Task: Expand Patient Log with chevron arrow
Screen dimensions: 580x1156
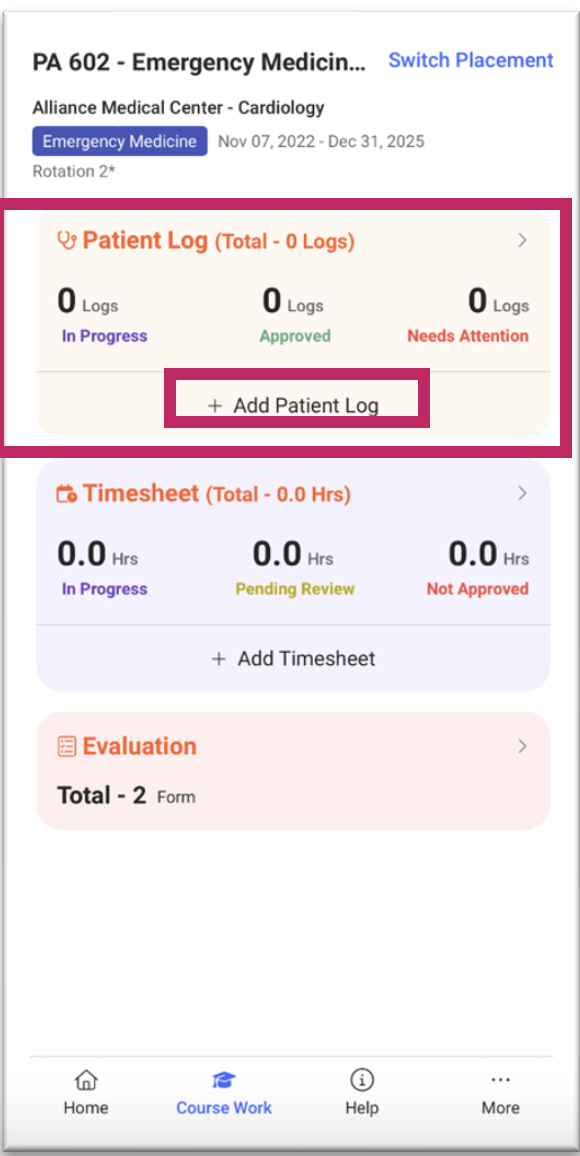Action: pos(523,240)
